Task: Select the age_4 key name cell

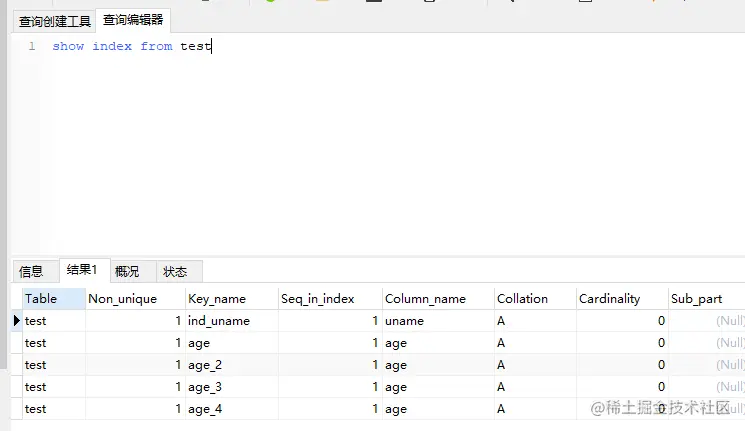Action: pyautogui.click(x=232, y=409)
